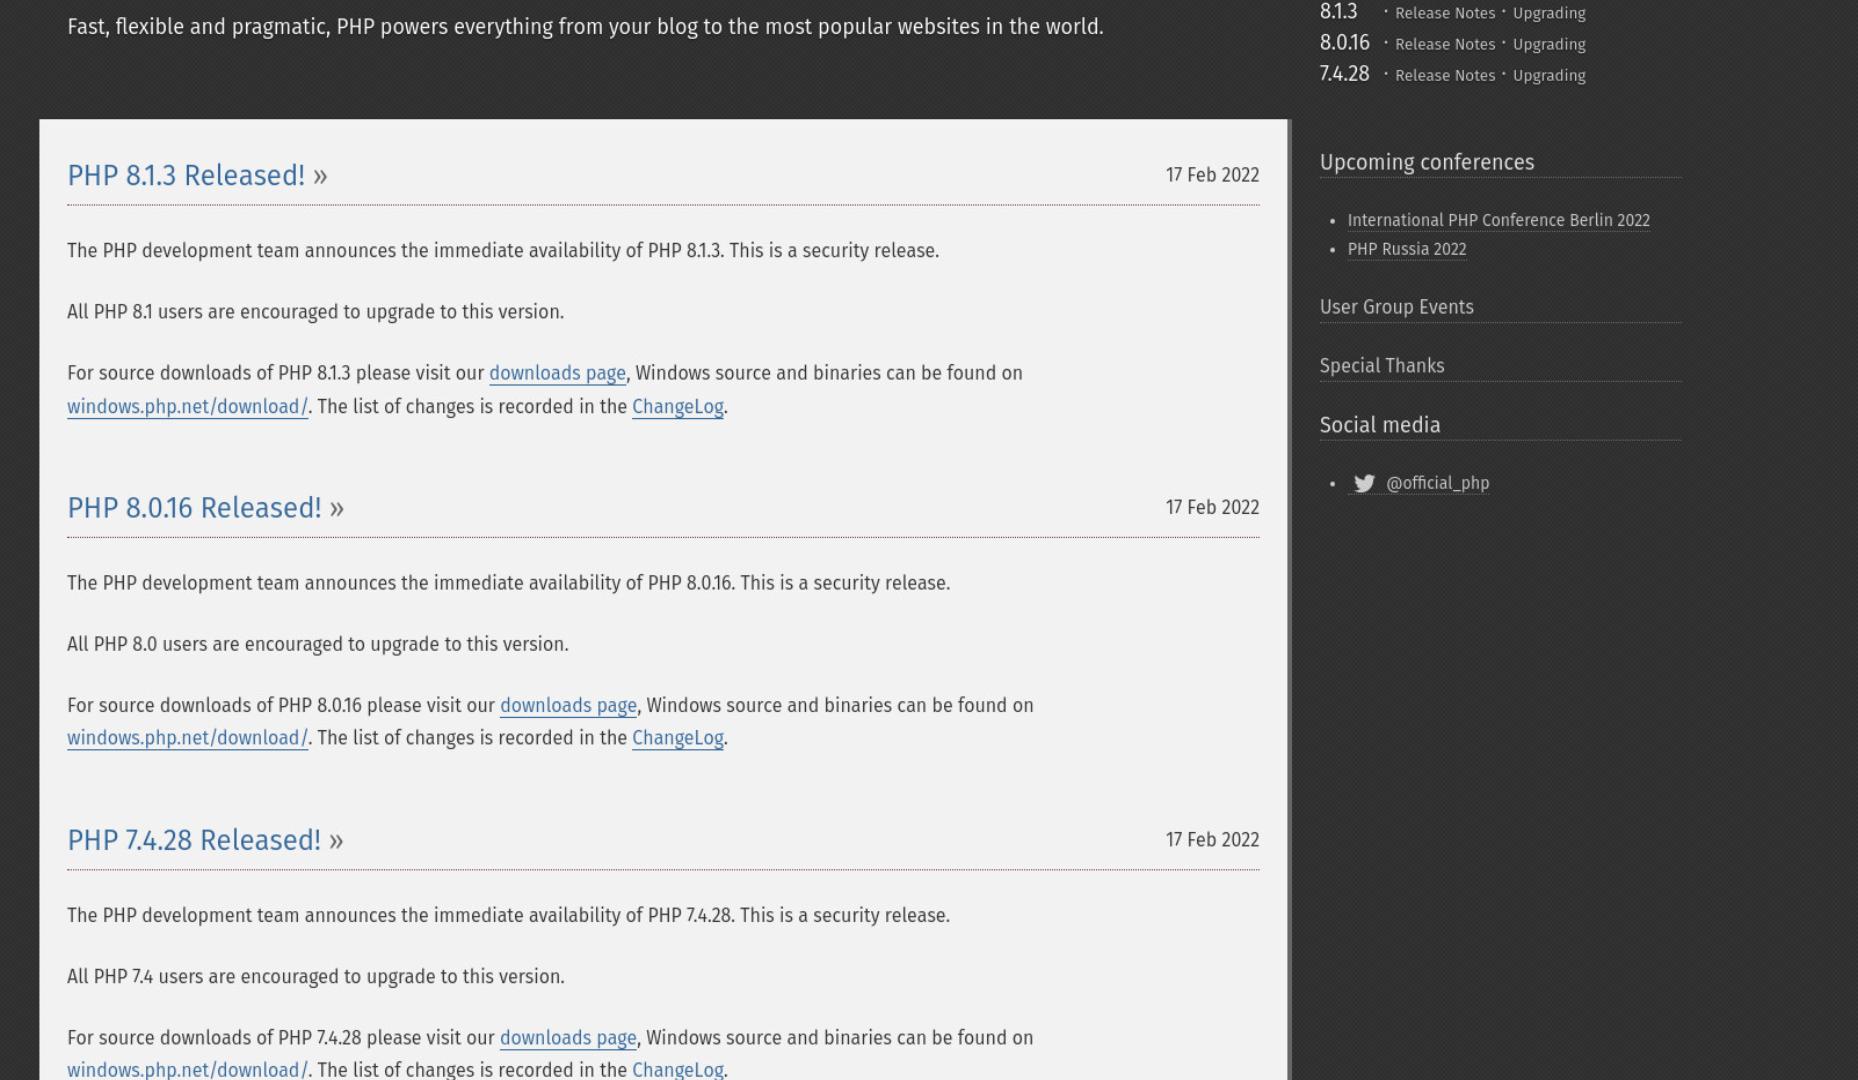Open Release Notes for 7.4.28 in sidebar
This screenshot has width=1858, height=1080.
1445,75
